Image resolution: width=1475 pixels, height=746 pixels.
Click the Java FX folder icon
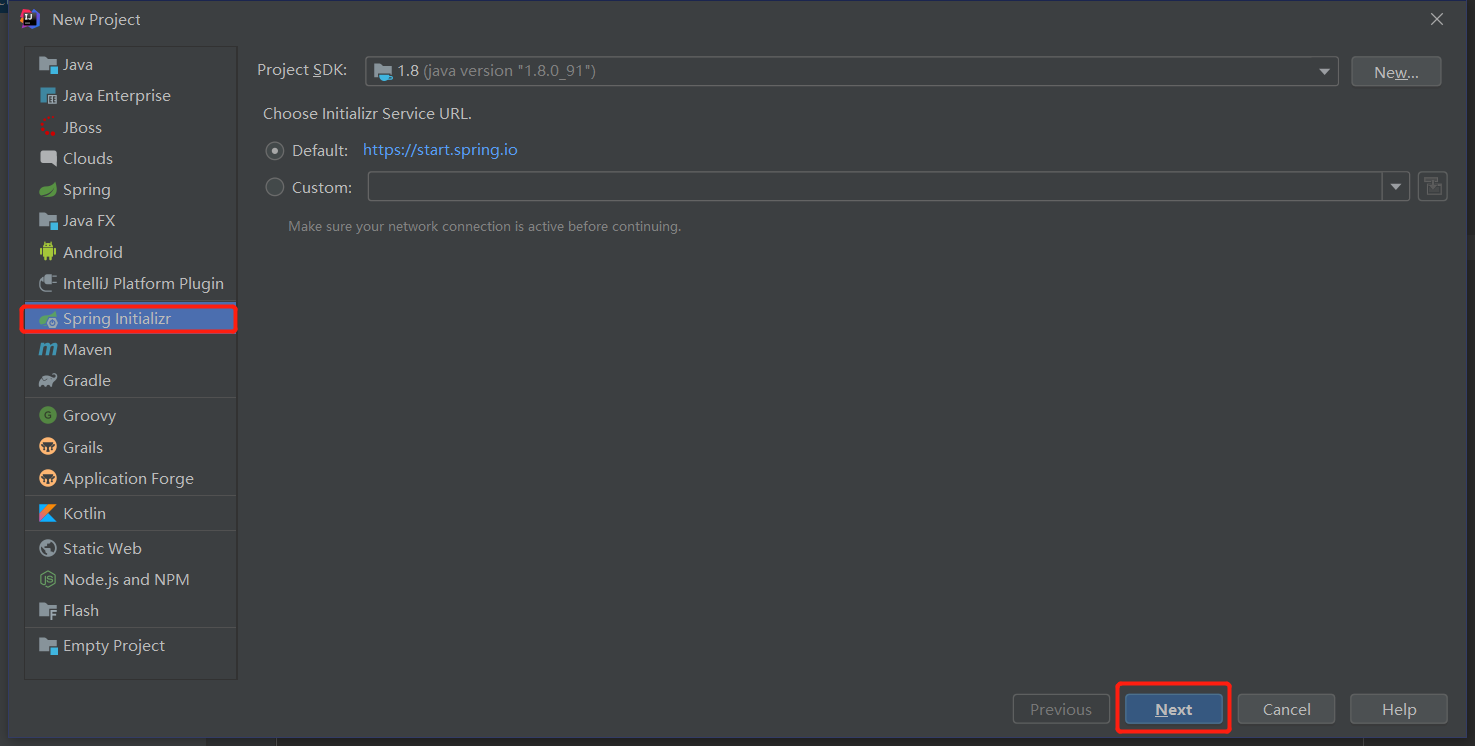click(x=48, y=221)
